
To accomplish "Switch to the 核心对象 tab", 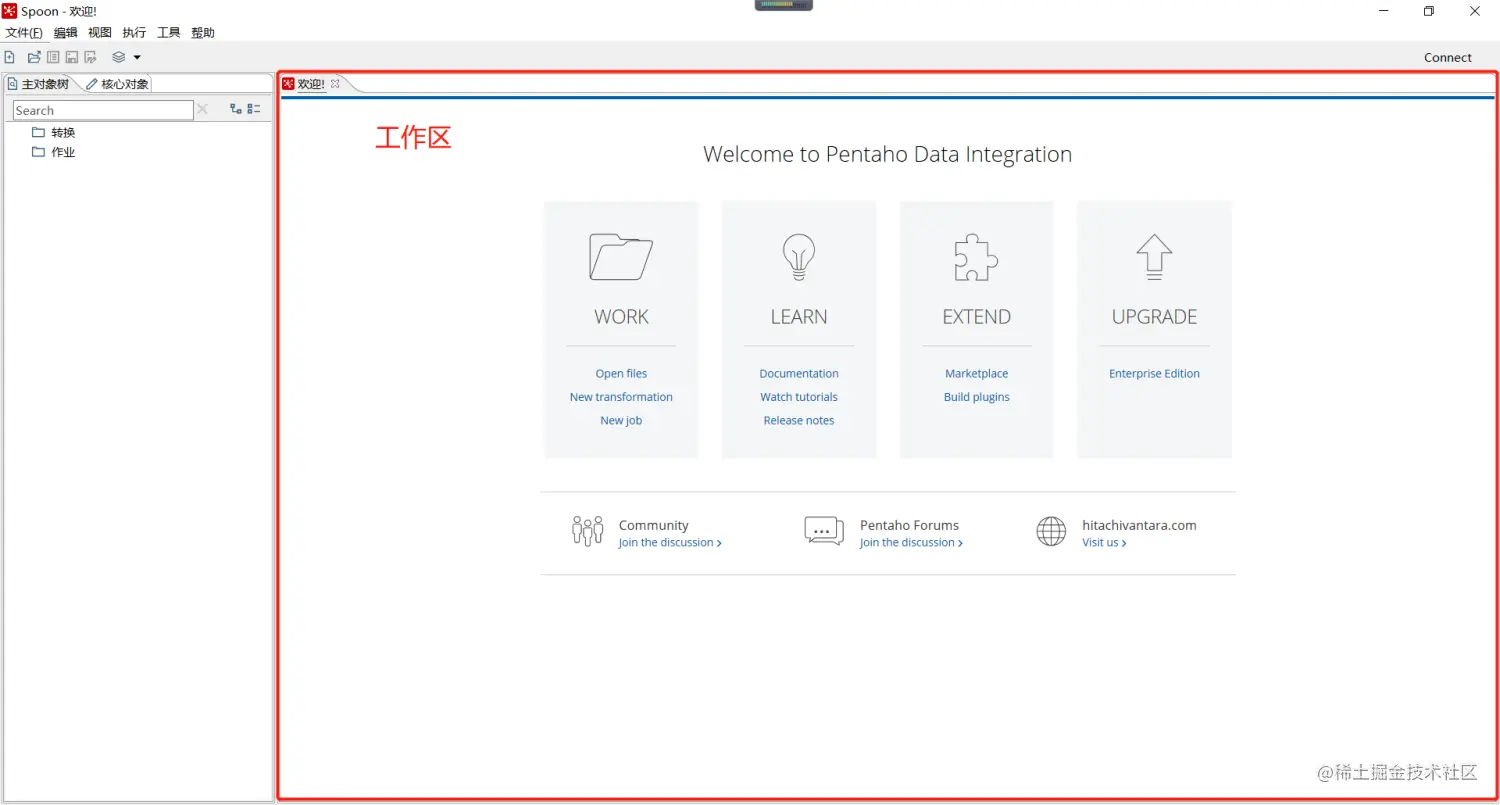I will pos(117,84).
